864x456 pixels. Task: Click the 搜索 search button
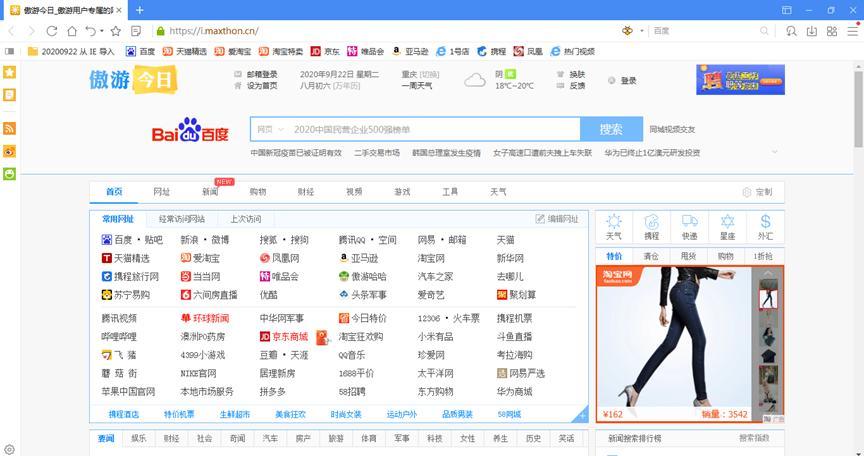point(611,129)
